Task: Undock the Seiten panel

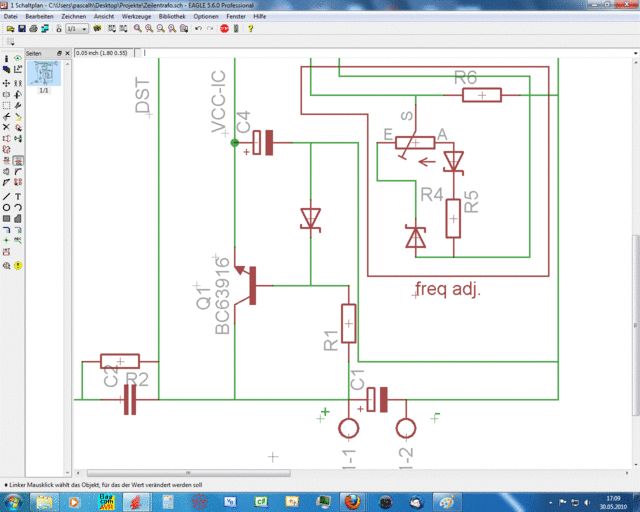Action: [x=59, y=53]
